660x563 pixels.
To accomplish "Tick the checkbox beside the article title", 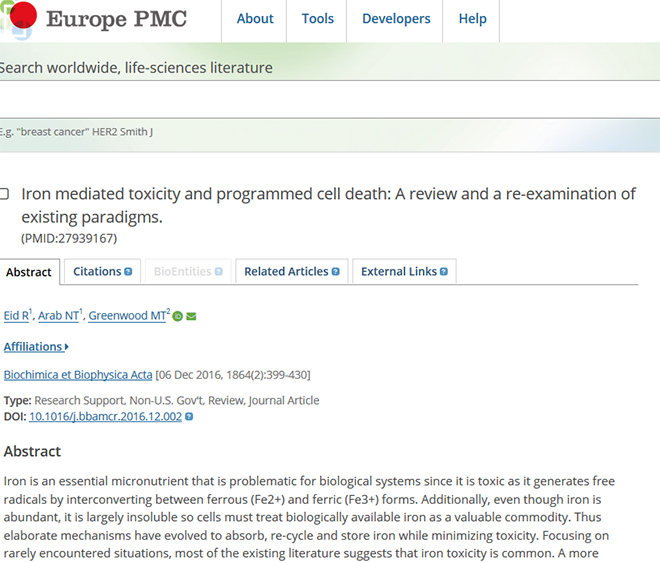I will [4, 194].
